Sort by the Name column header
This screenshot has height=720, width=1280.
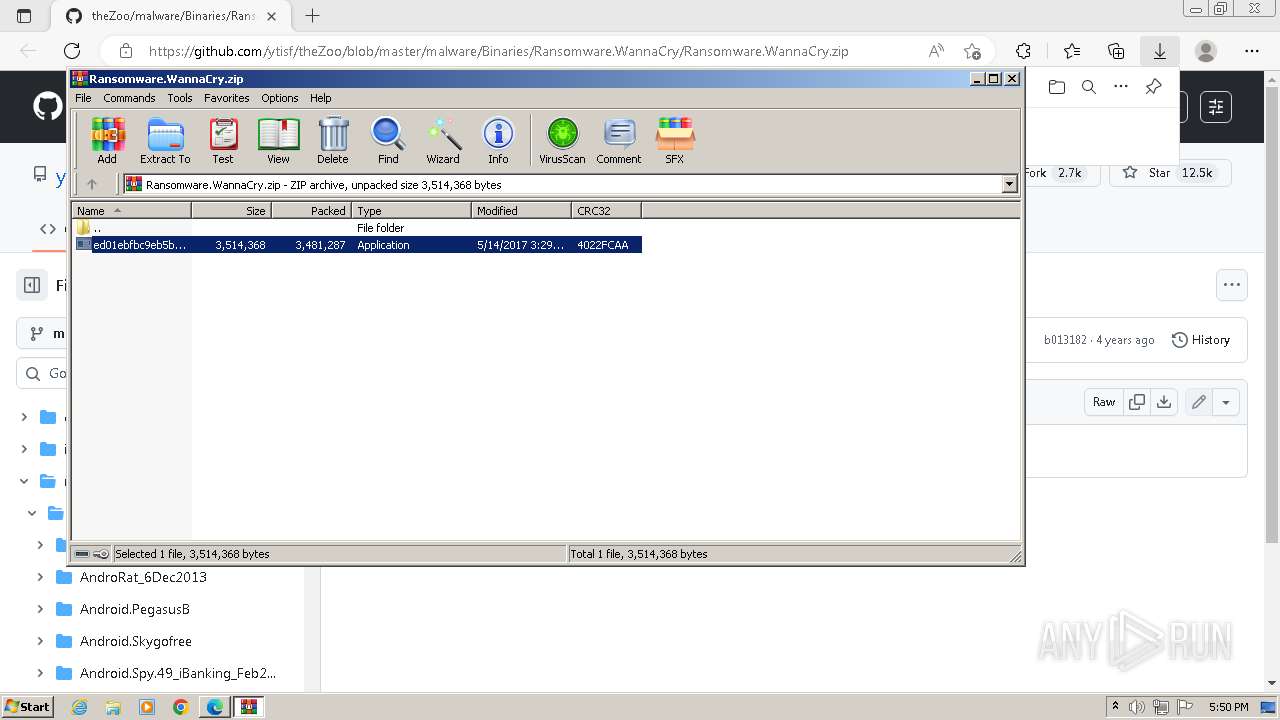[x=131, y=210]
